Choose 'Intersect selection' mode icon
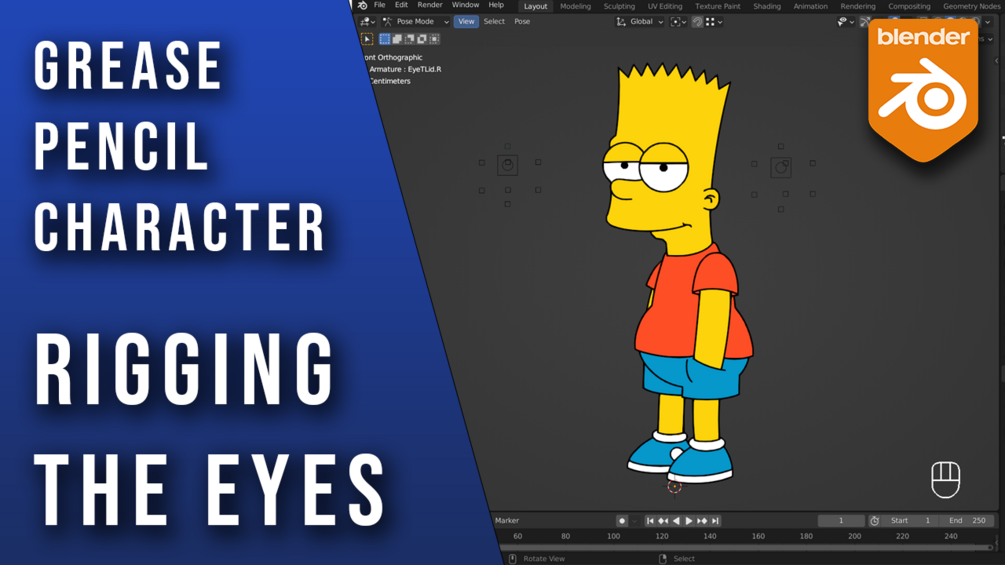This screenshot has width=1005, height=565. pyautogui.click(x=434, y=39)
